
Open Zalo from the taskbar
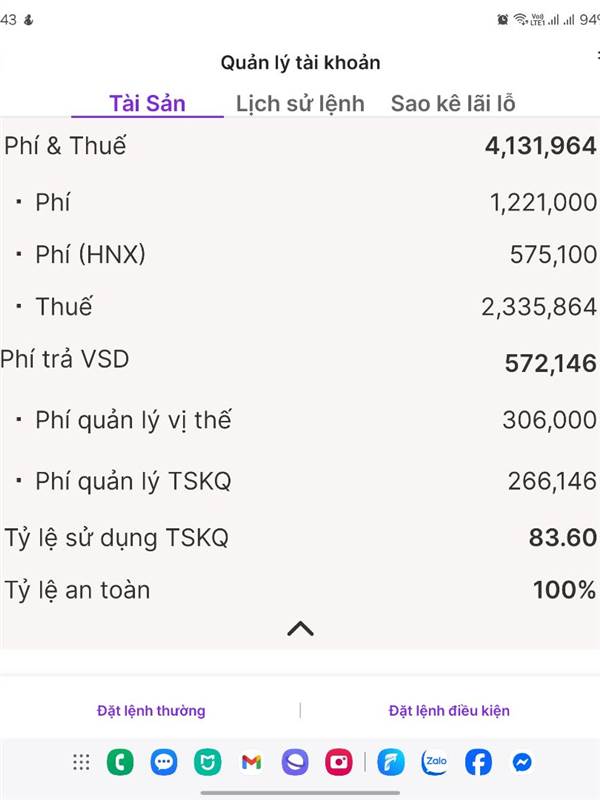(x=434, y=762)
